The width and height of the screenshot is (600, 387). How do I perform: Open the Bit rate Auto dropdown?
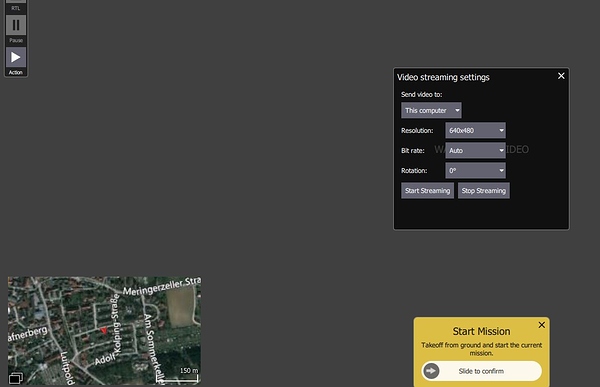coord(475,150)
